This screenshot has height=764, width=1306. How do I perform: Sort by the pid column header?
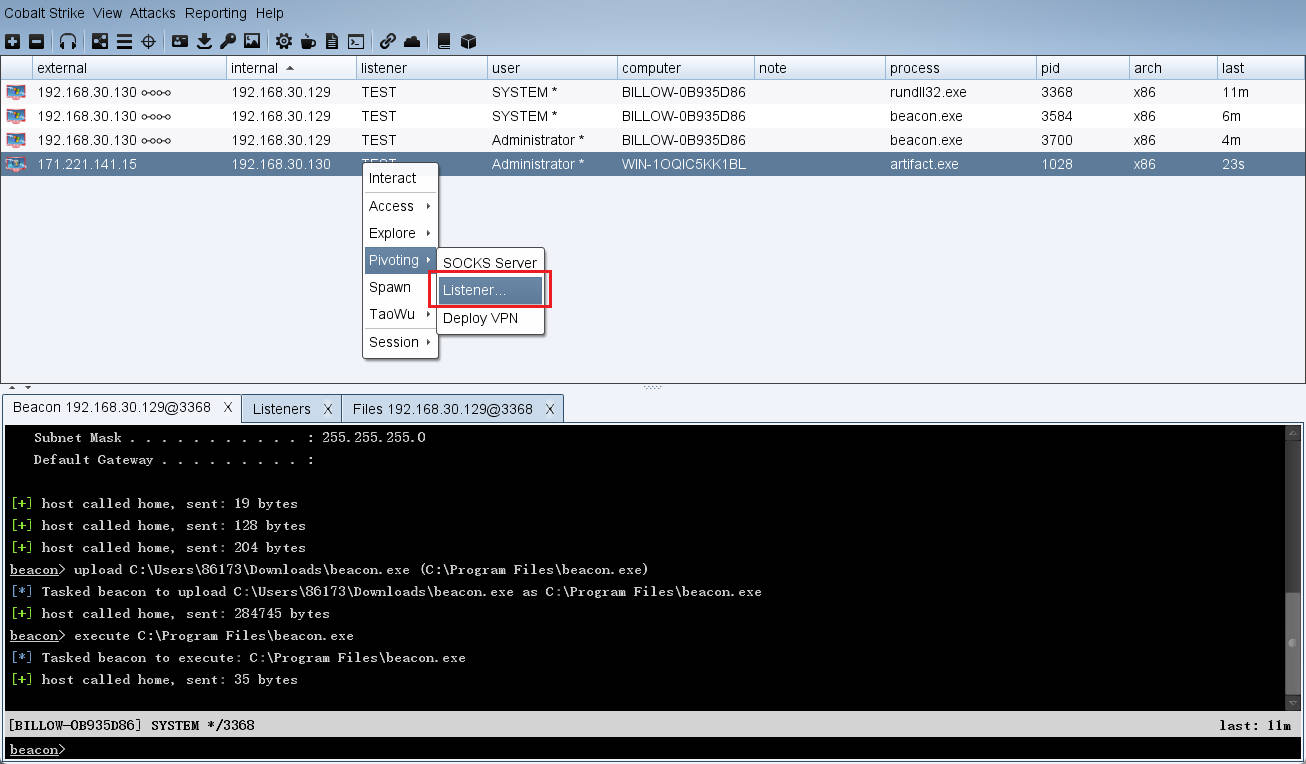coord(1082,68)
